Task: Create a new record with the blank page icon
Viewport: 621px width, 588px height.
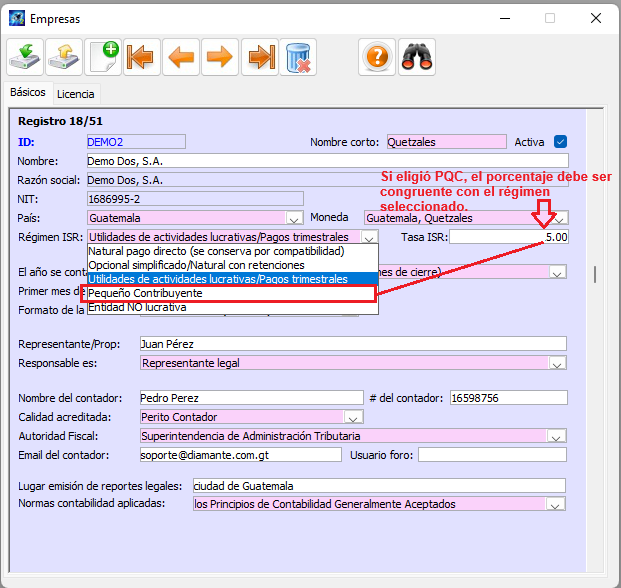Action: 103,57
